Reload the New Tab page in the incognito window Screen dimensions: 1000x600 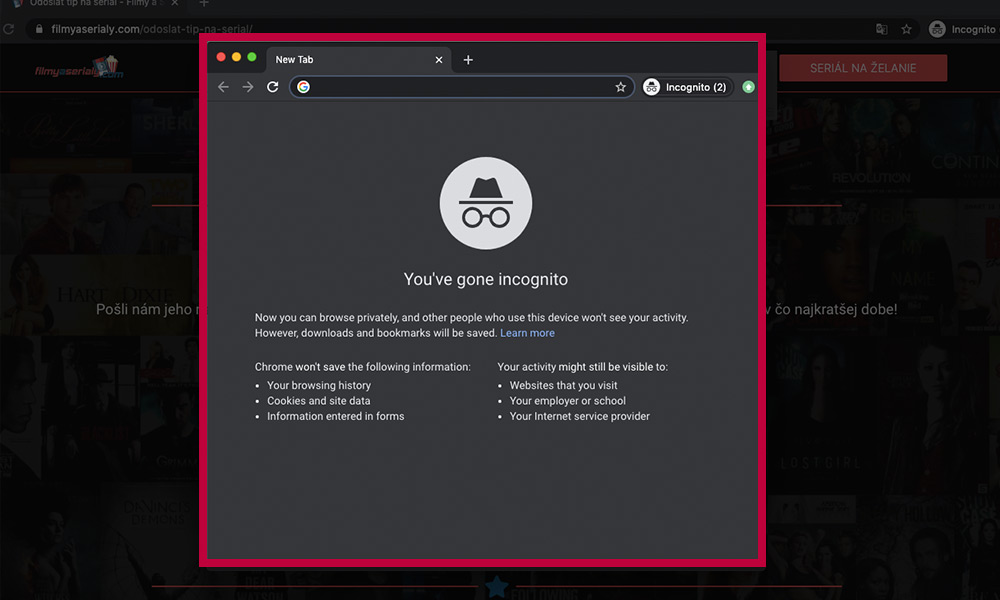tap(272, 87)
